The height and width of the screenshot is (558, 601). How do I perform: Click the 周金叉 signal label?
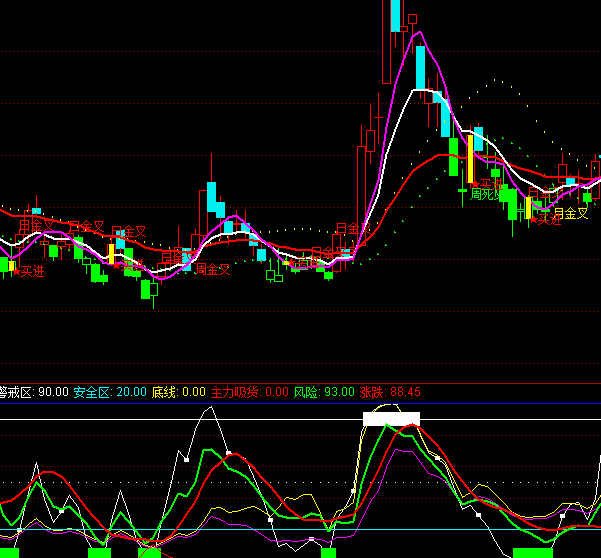(213, 268)
